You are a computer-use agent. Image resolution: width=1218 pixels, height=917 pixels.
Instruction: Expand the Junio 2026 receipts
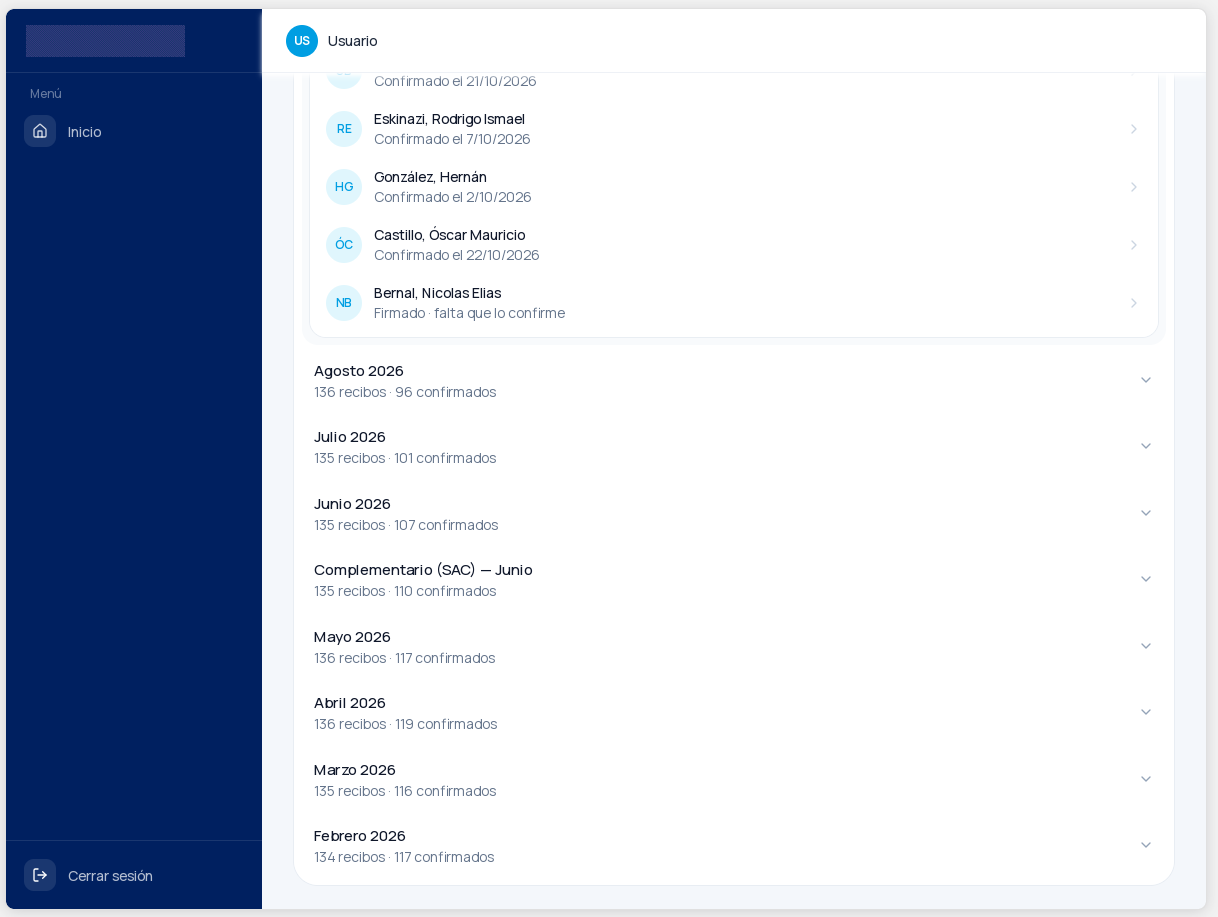734,514
